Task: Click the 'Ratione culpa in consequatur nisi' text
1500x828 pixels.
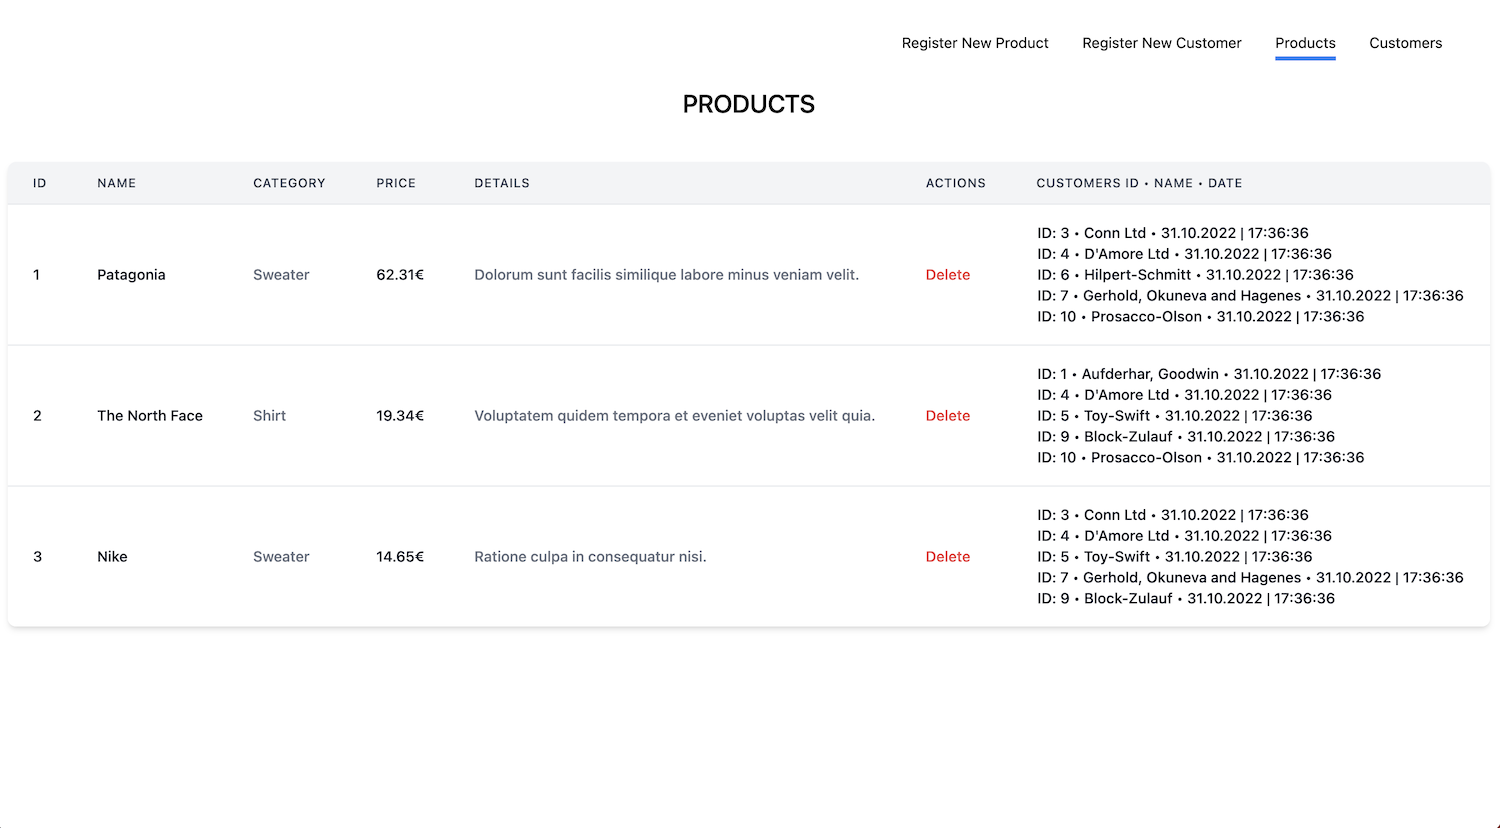Action: 590,557
